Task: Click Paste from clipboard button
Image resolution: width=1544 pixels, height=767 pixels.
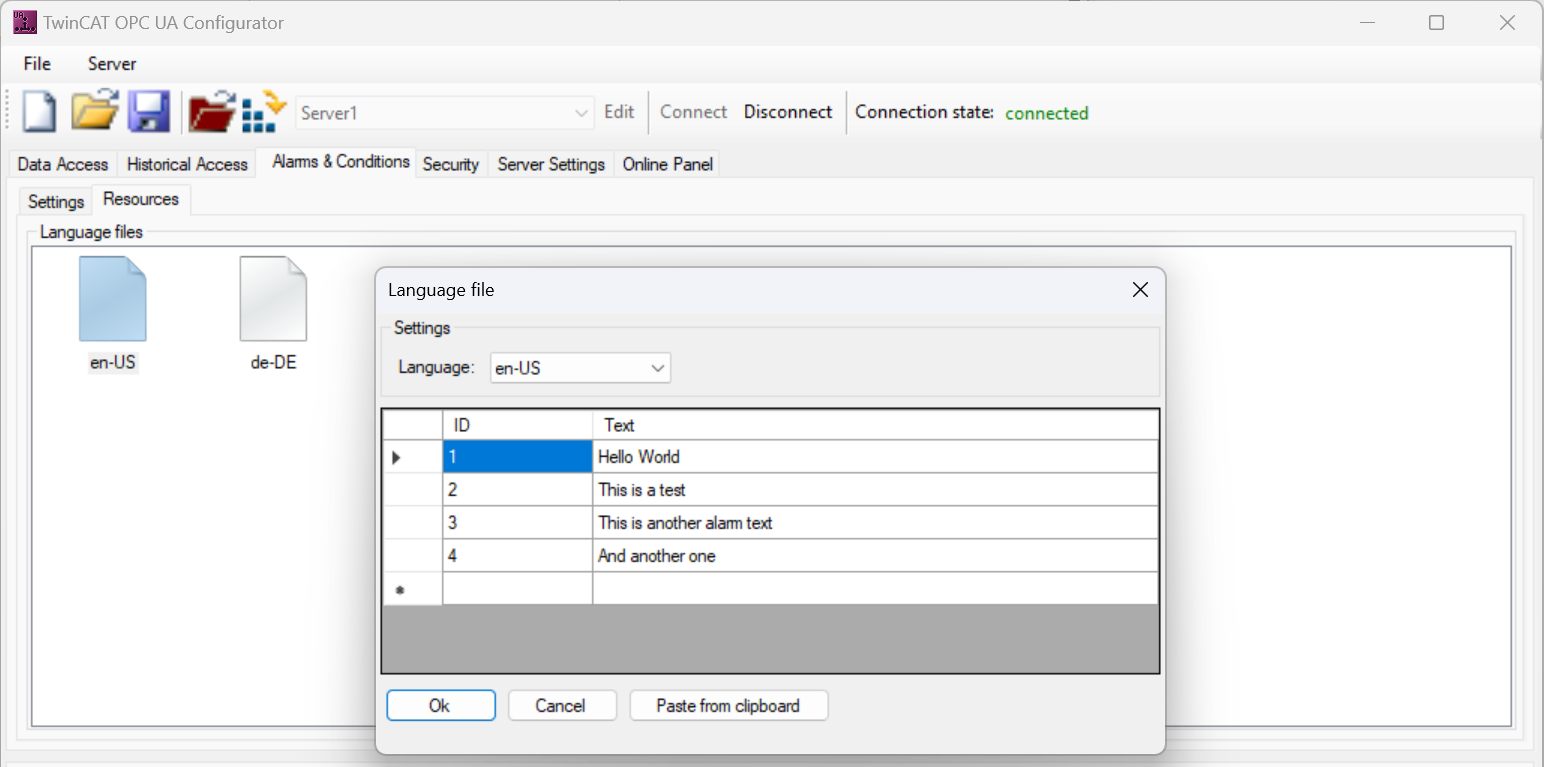Action: click(x=728, y=705)
